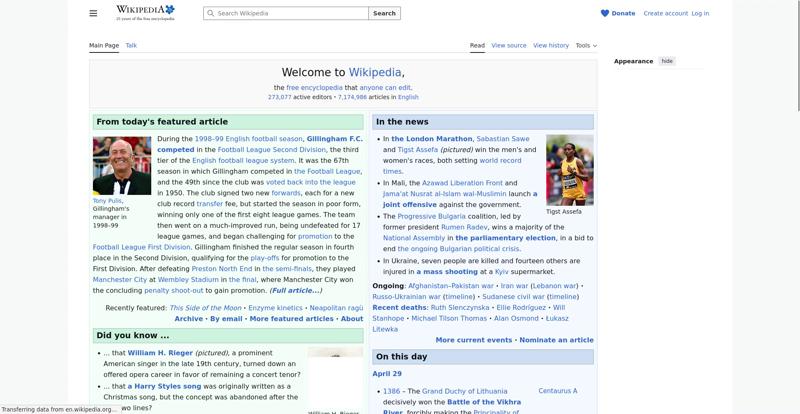Click the Log in link
This screenshot has width=800, height=414.
(700, 13)
